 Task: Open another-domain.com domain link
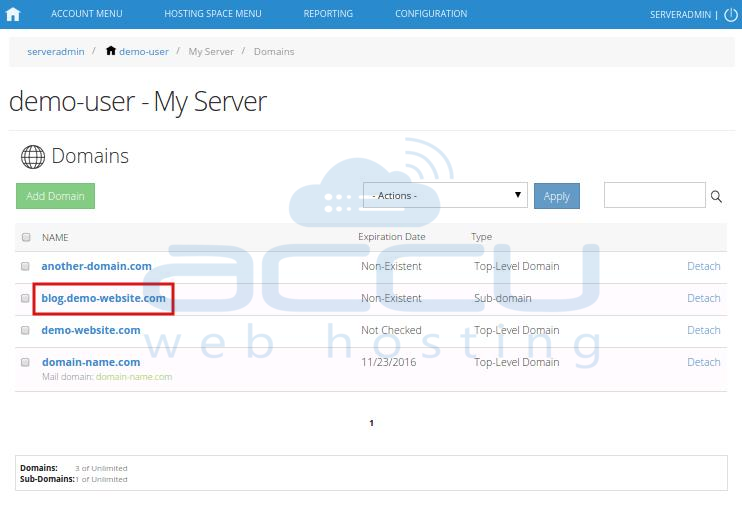97,266
